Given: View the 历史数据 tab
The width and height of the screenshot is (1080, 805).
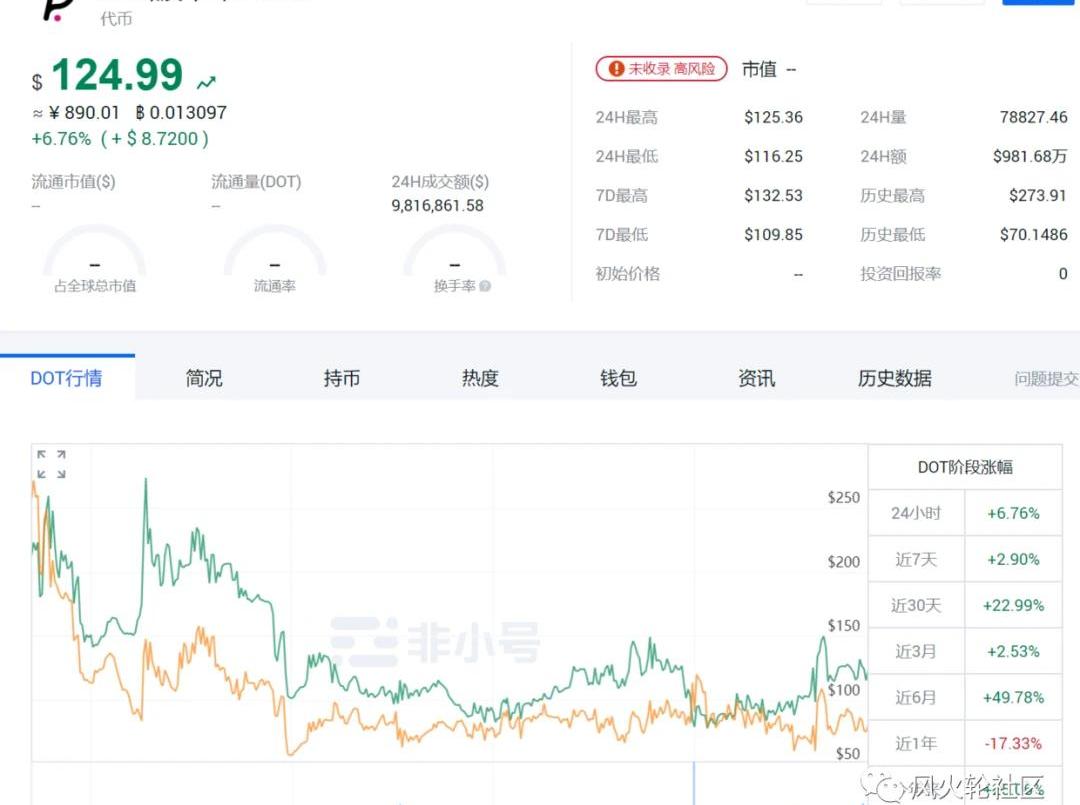Looking at the screenshot, I should 894,378.
